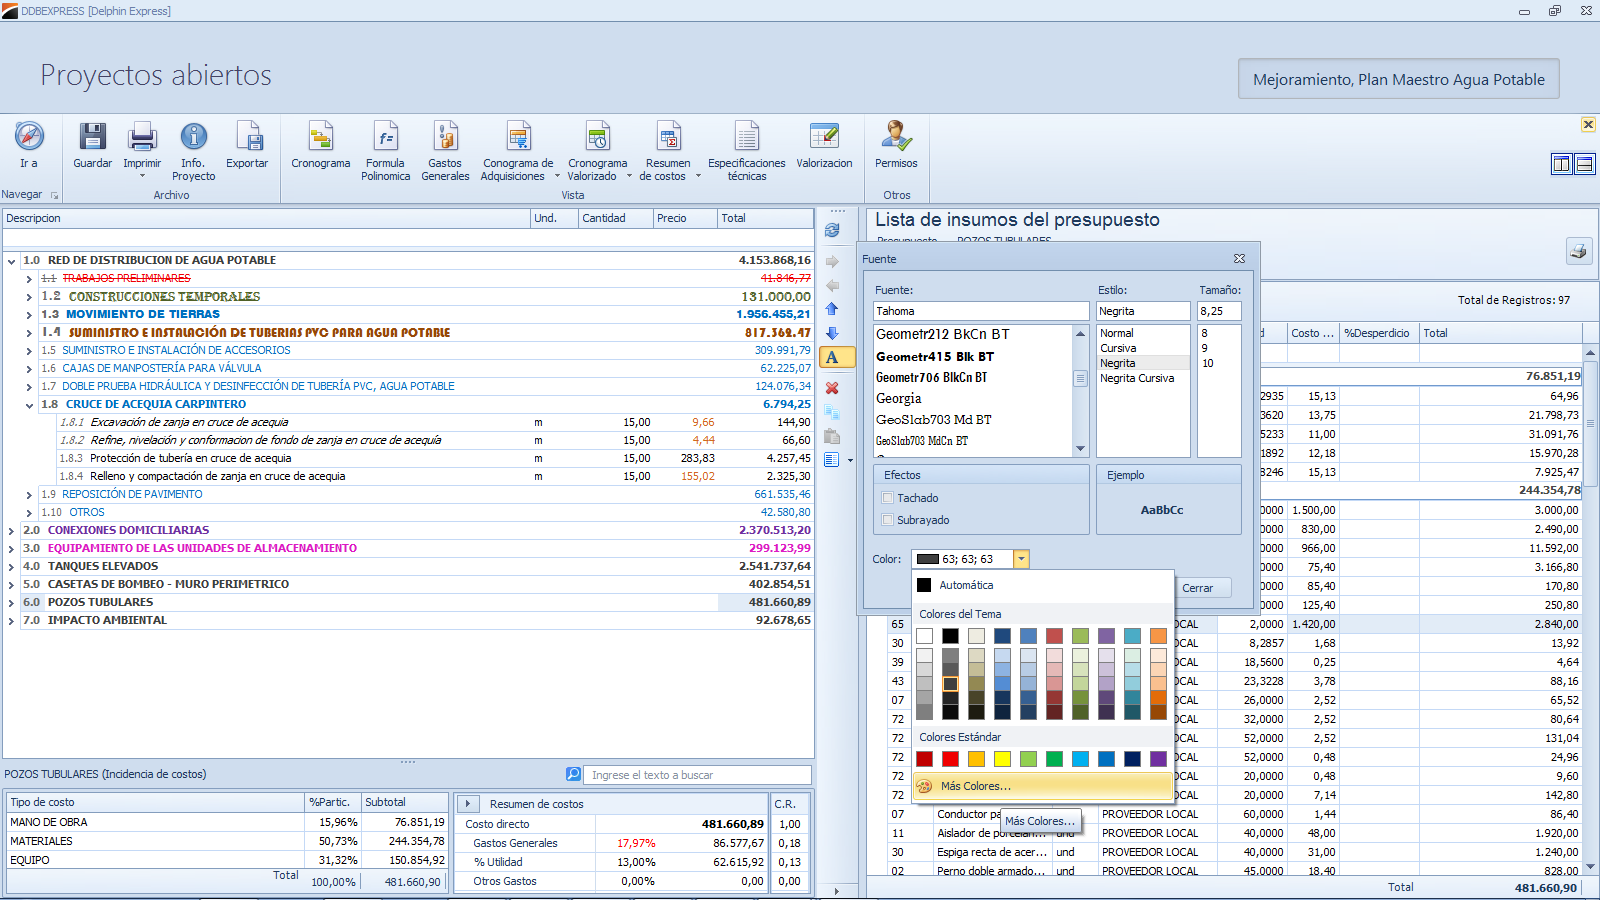
Task: Click the Info. Proyecto icon
Action: [193, 138]
